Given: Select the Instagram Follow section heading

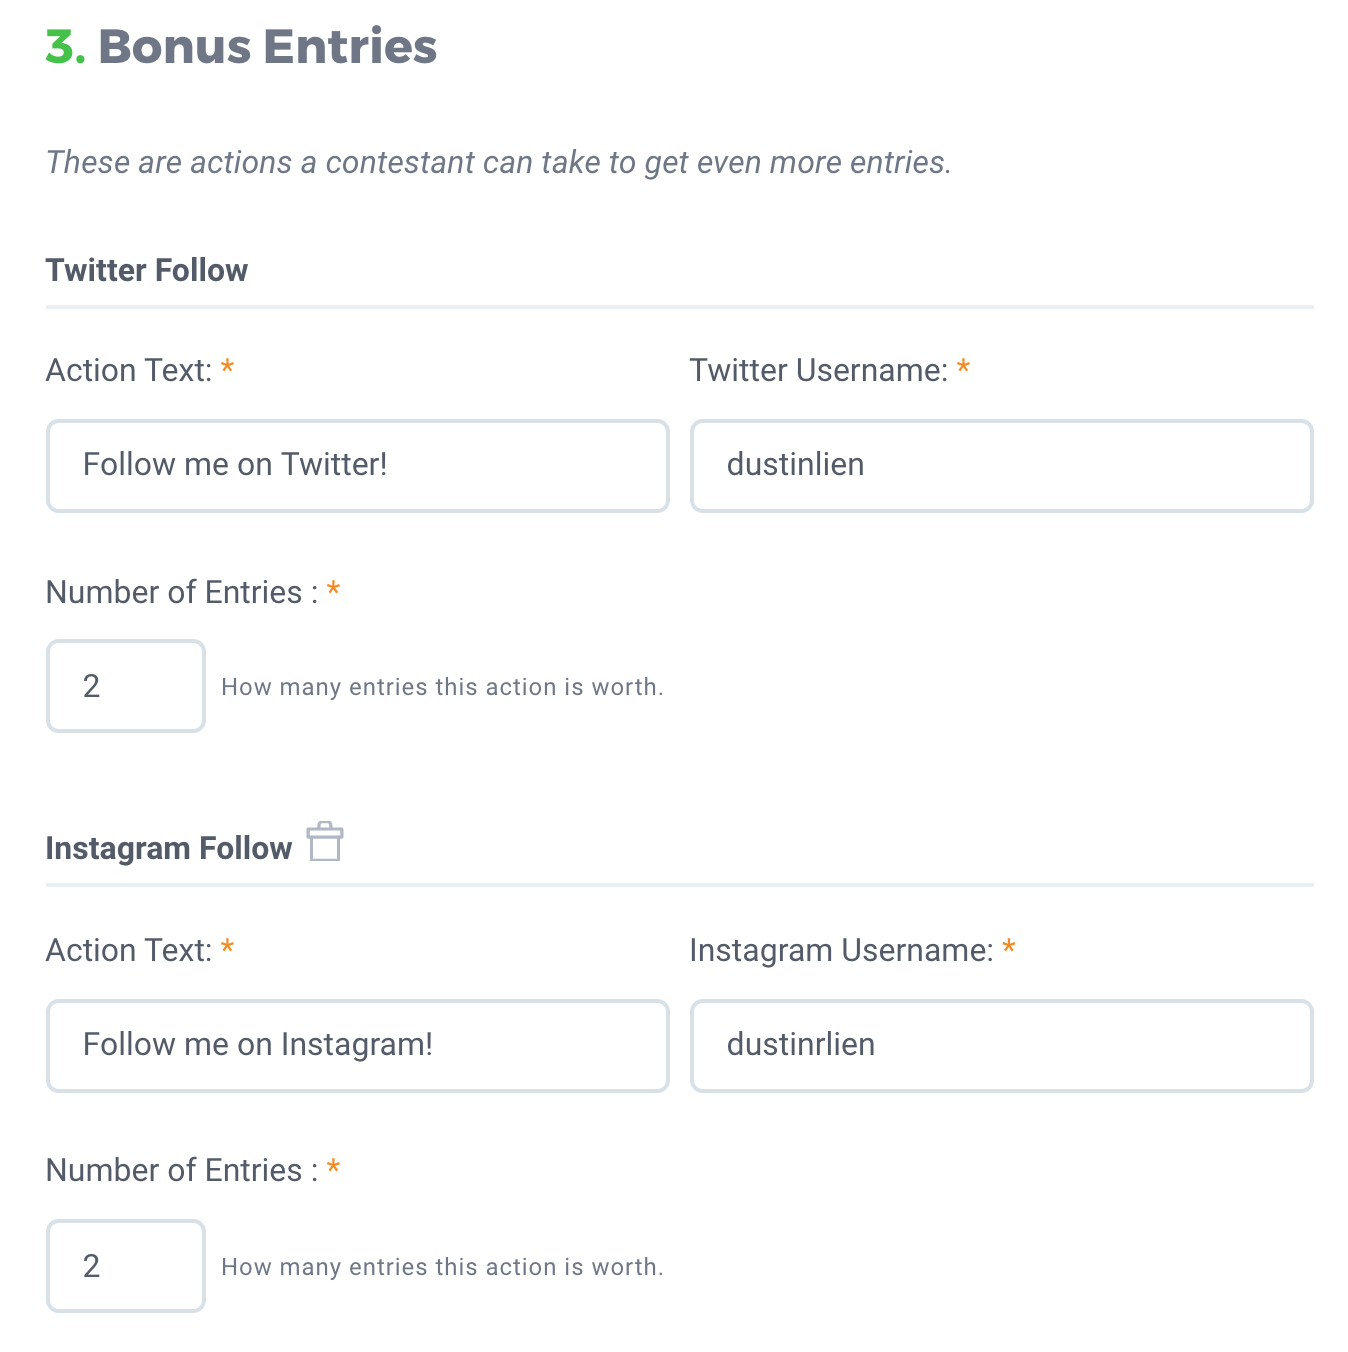Looking at the screenshot, I should tap(169, 848).
